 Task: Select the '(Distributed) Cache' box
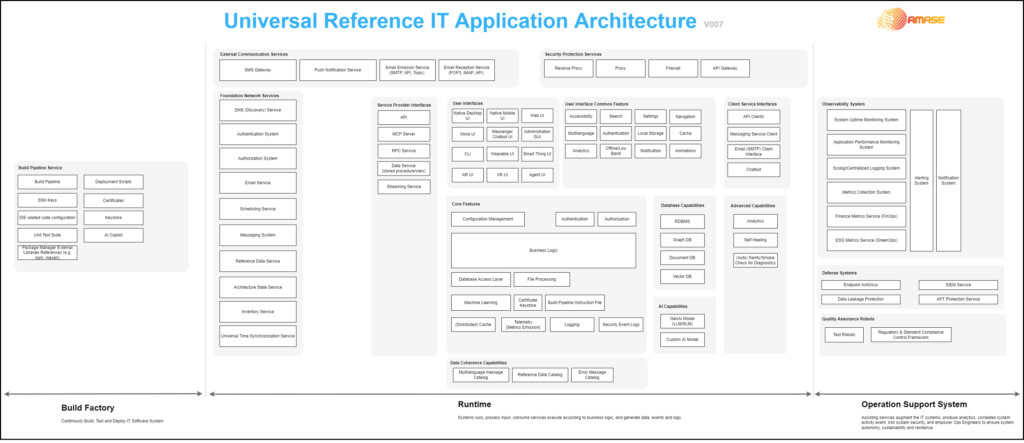click(474, 324)
